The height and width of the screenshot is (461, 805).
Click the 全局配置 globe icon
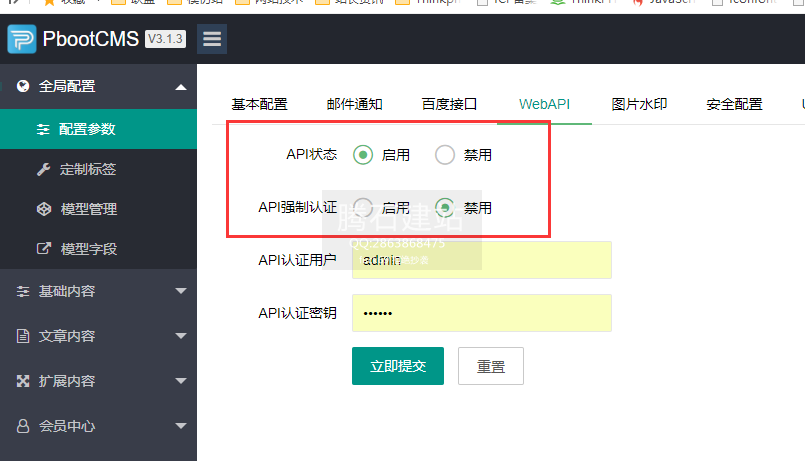click(x=23, y=87)
